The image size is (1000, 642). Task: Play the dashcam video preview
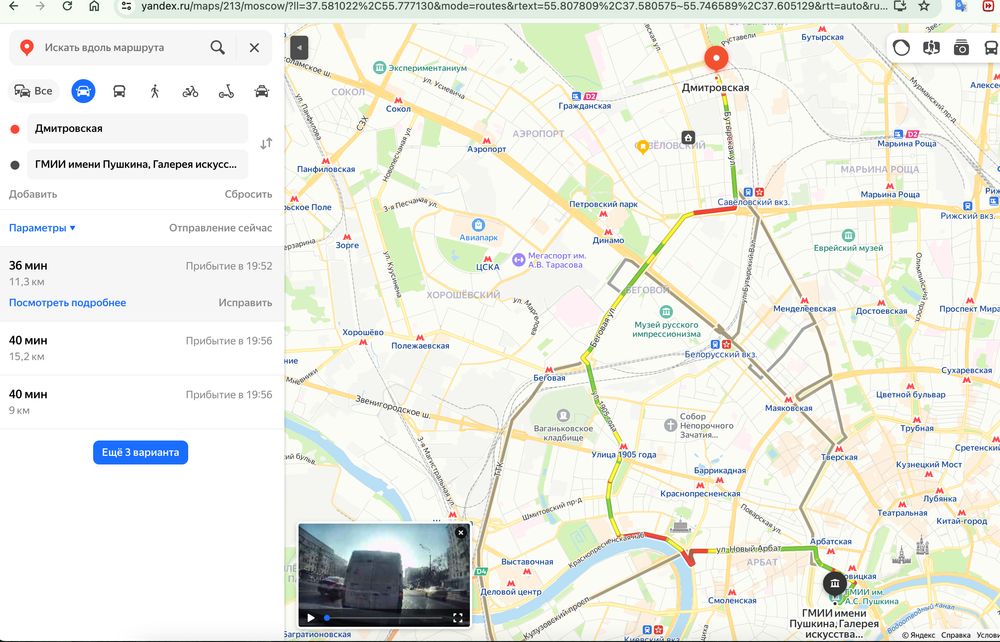point(311,617)
